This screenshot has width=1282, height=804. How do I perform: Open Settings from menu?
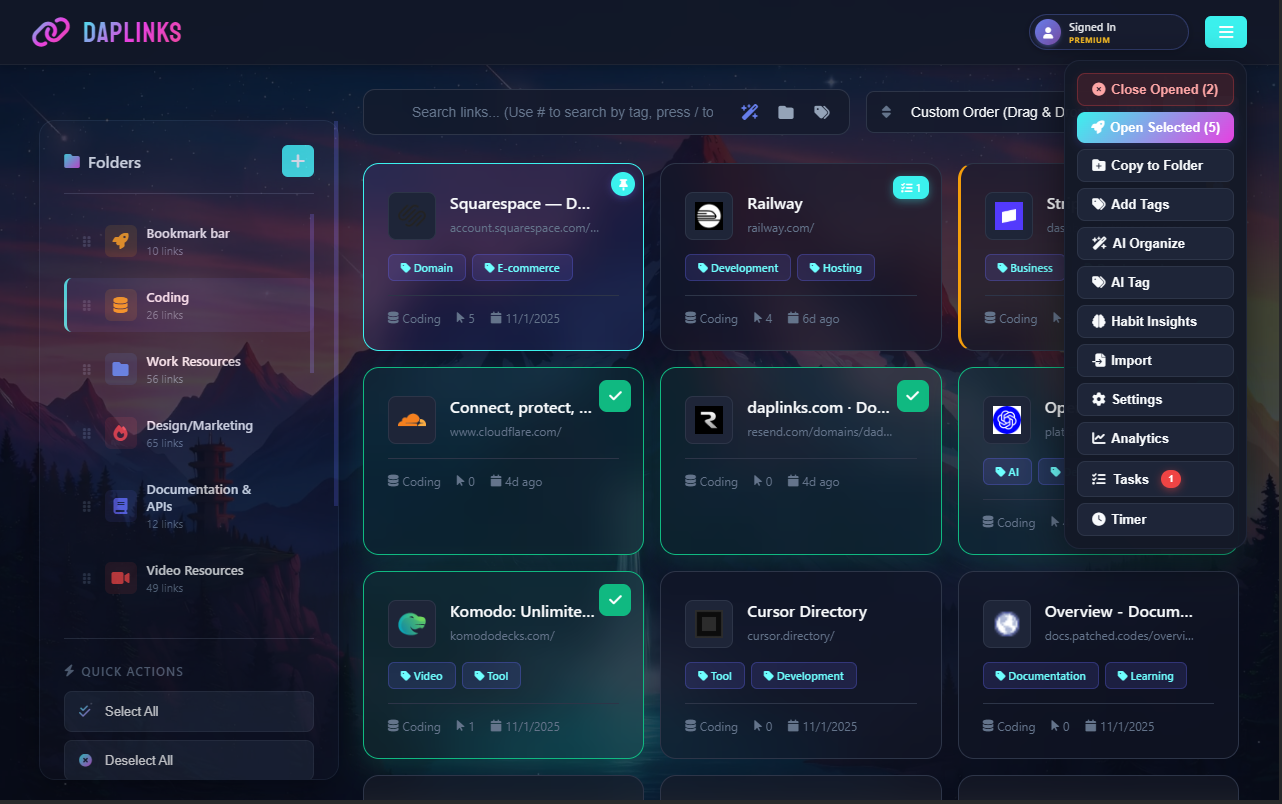click(x=1155, y=399)
